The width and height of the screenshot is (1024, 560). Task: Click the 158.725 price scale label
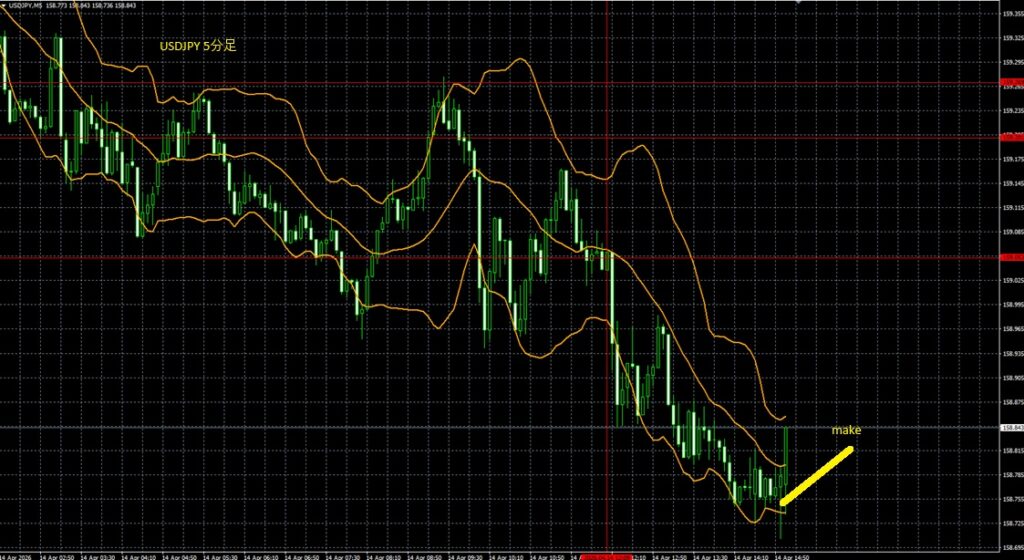click(1012, 523)
